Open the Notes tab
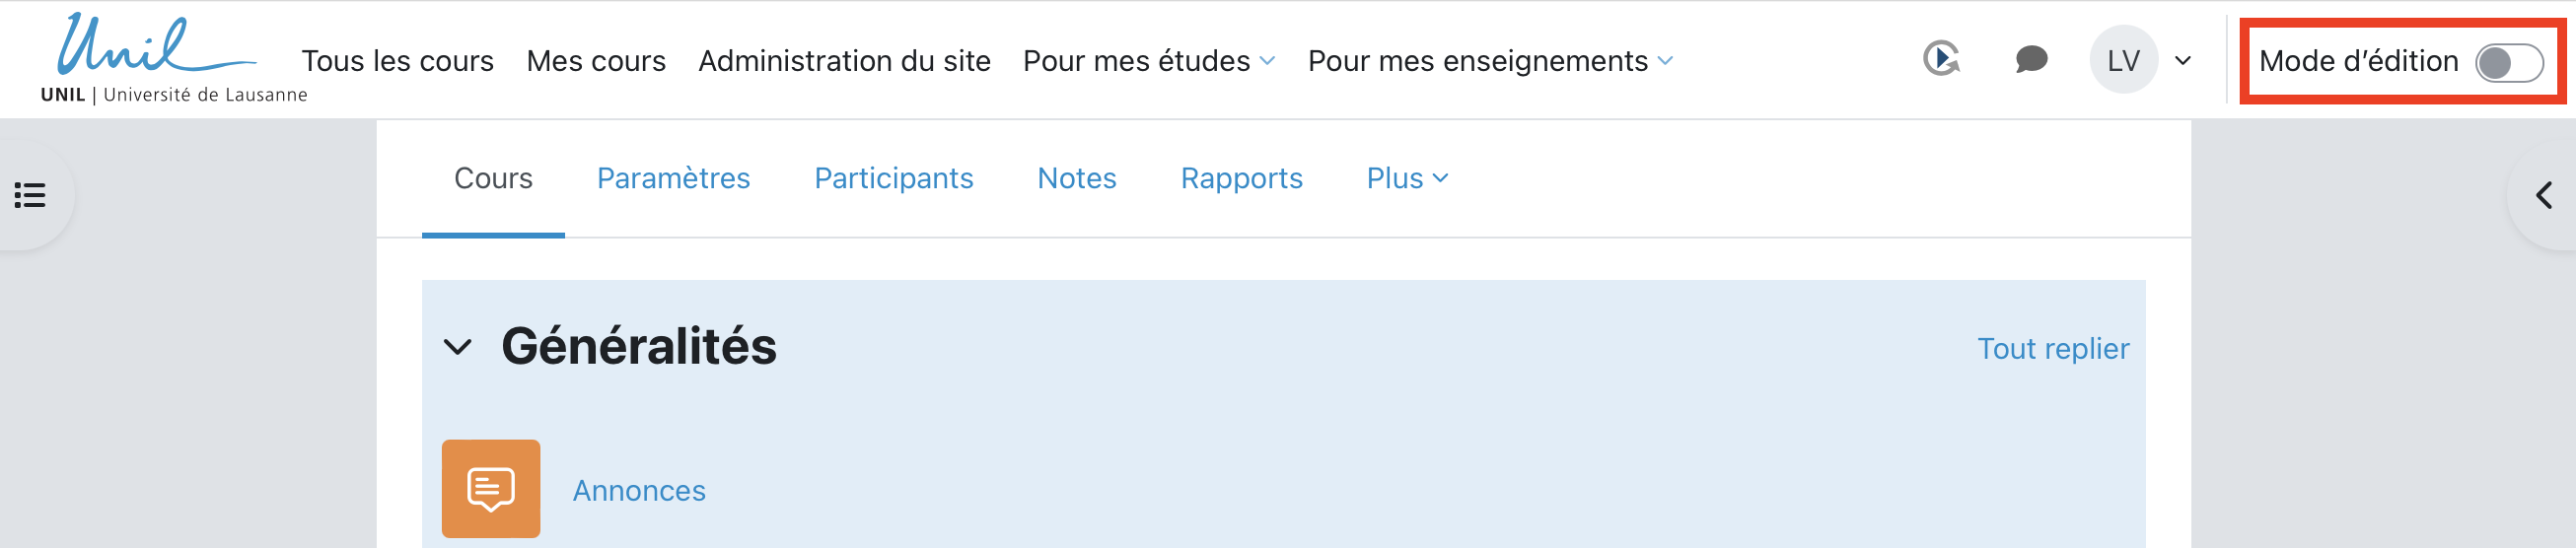 (1076, 178)
